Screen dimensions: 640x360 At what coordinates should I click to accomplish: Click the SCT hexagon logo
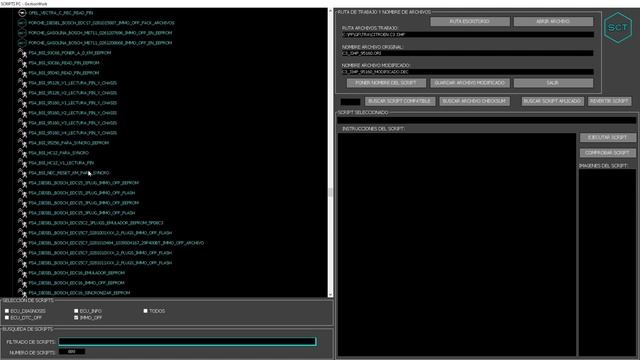click(618, 28)
